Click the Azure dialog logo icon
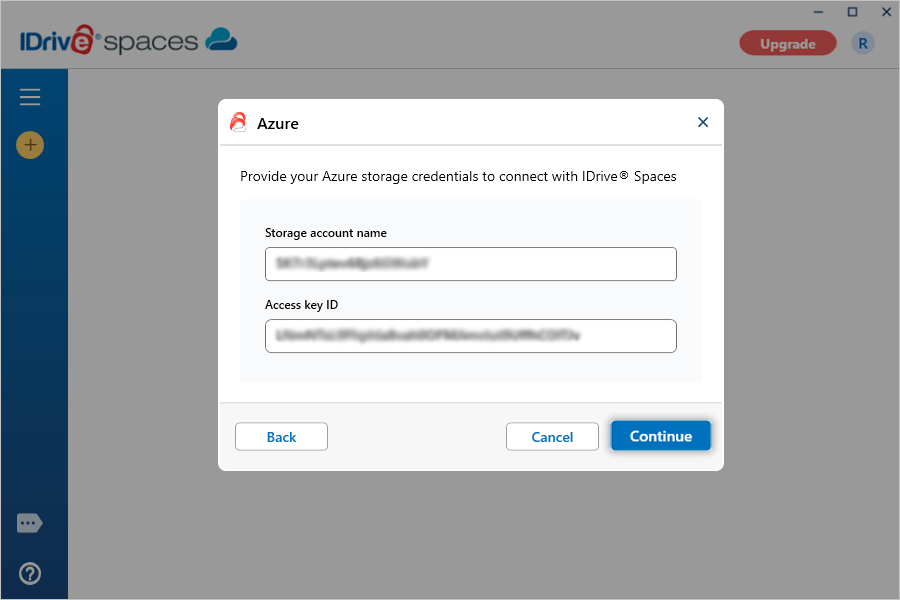The width and height of the screenshot is (900, 600). (x=238, y=122)
